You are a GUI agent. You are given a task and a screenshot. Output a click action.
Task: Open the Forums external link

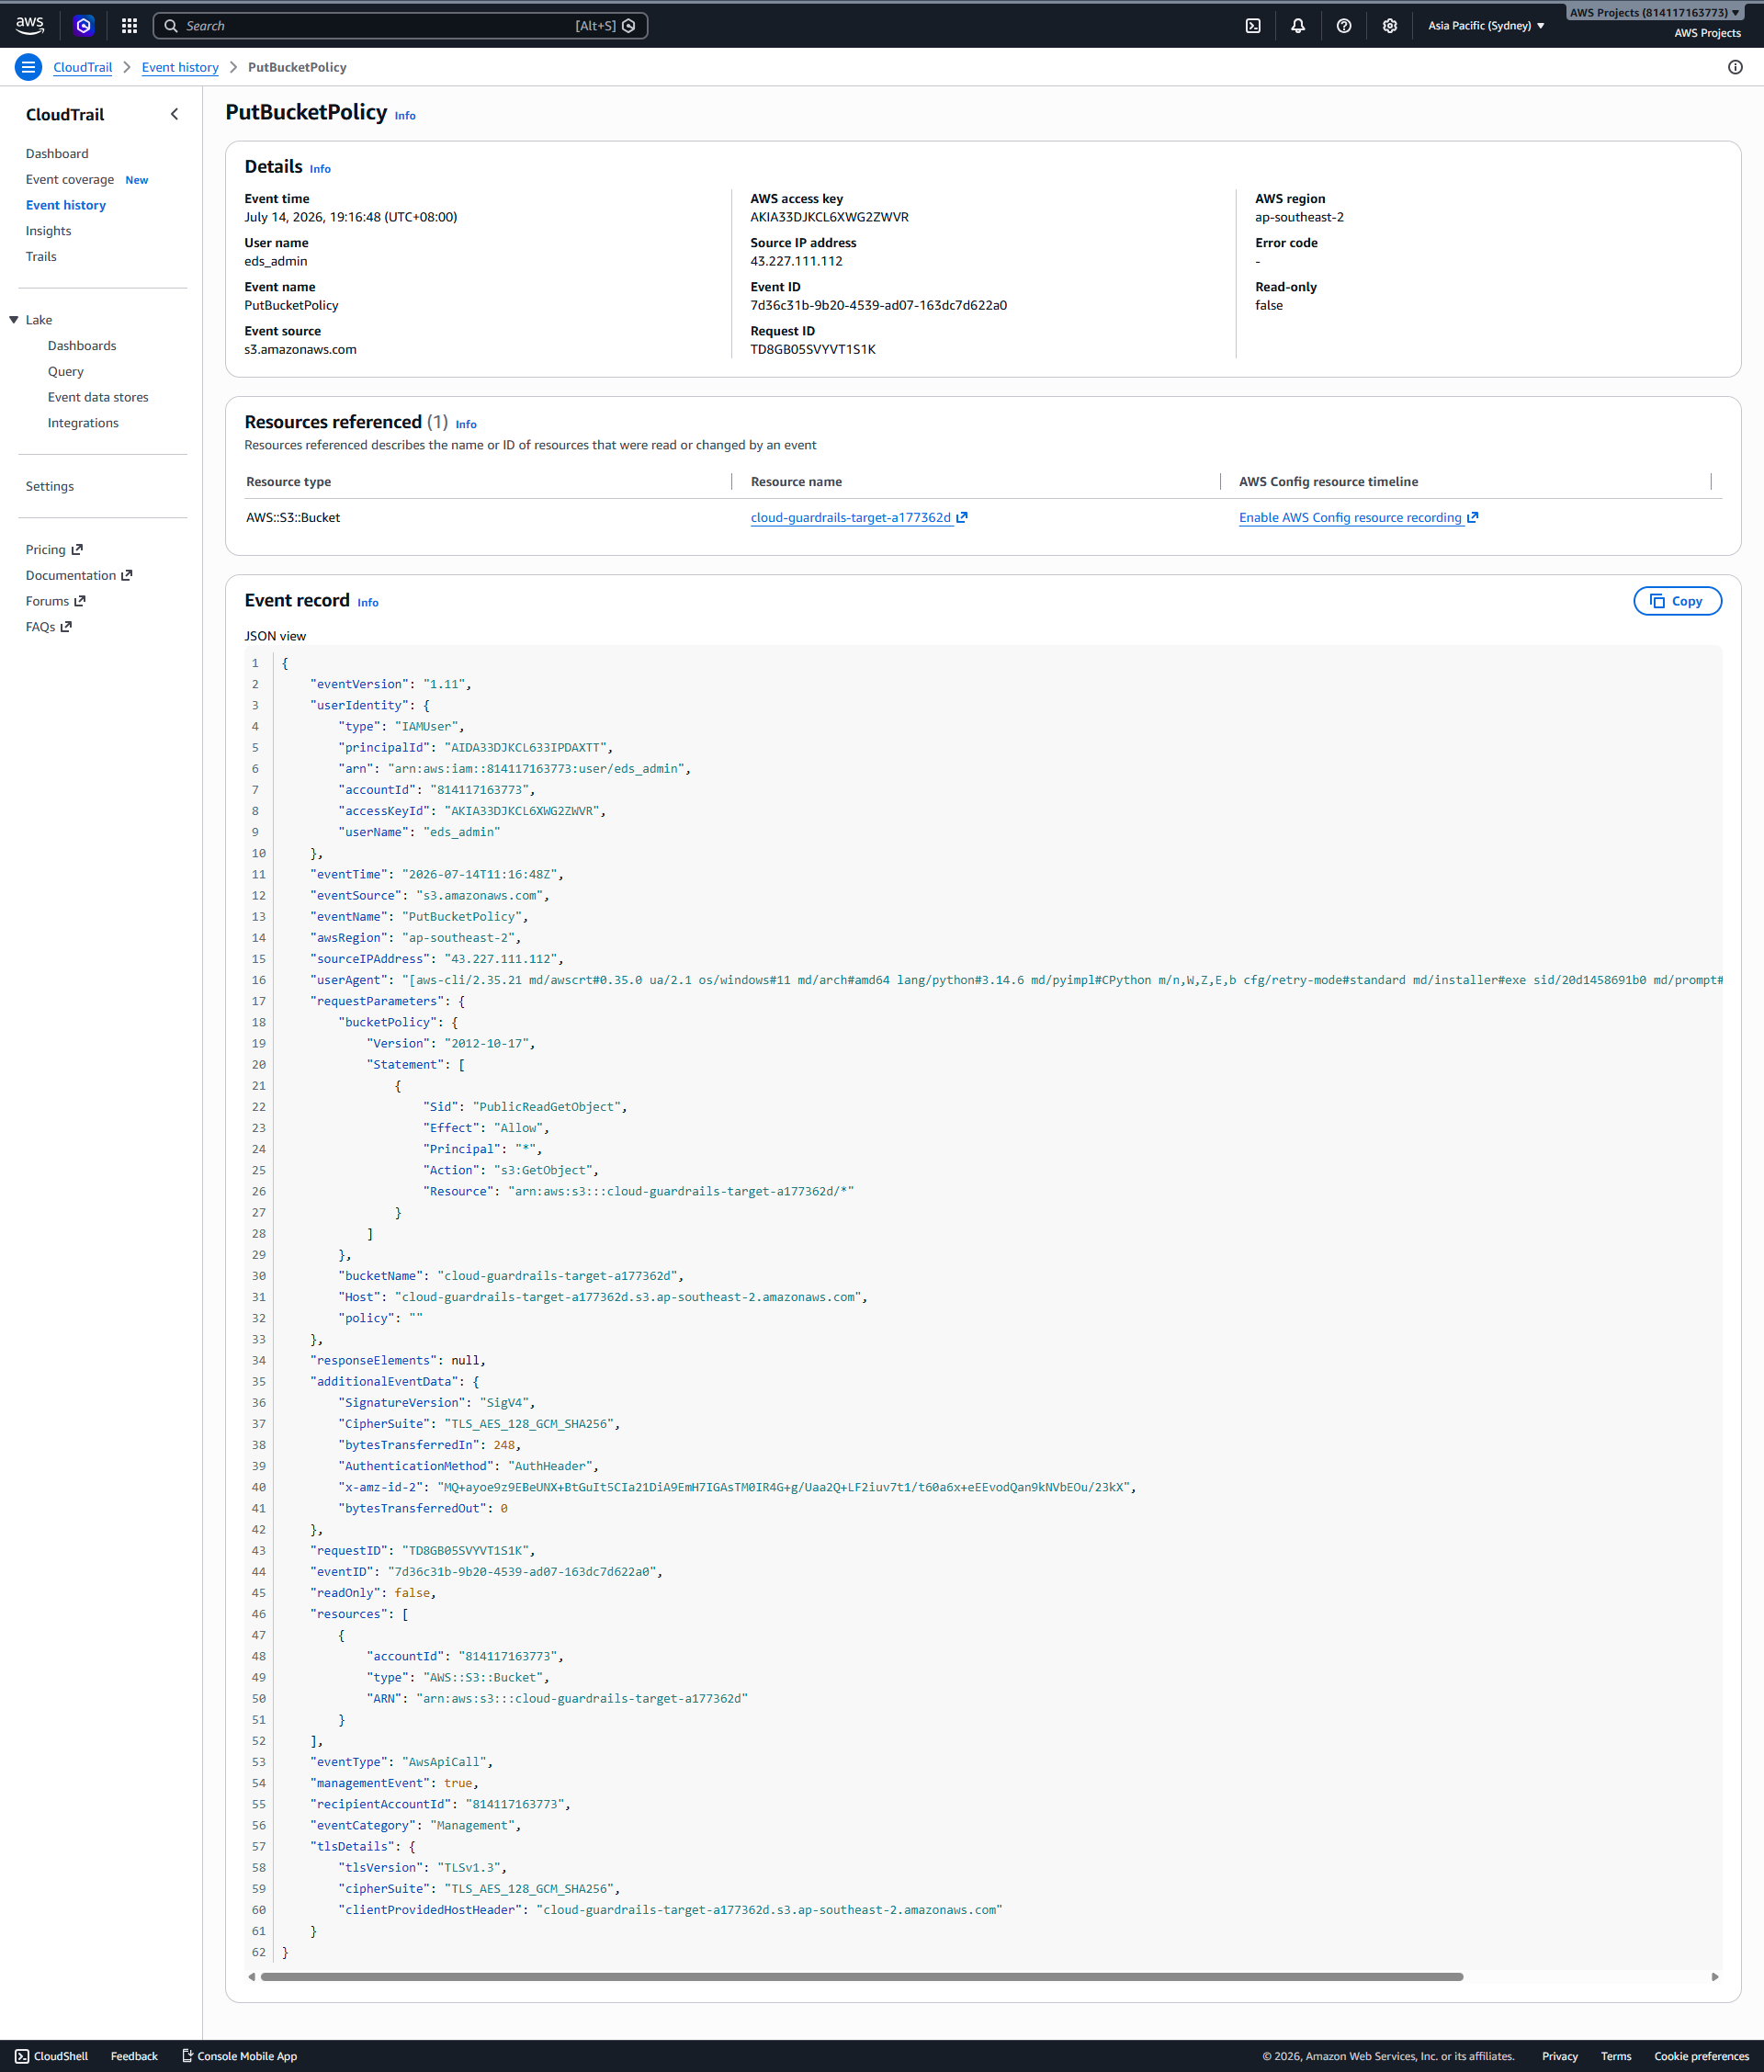tap(56, 601)
